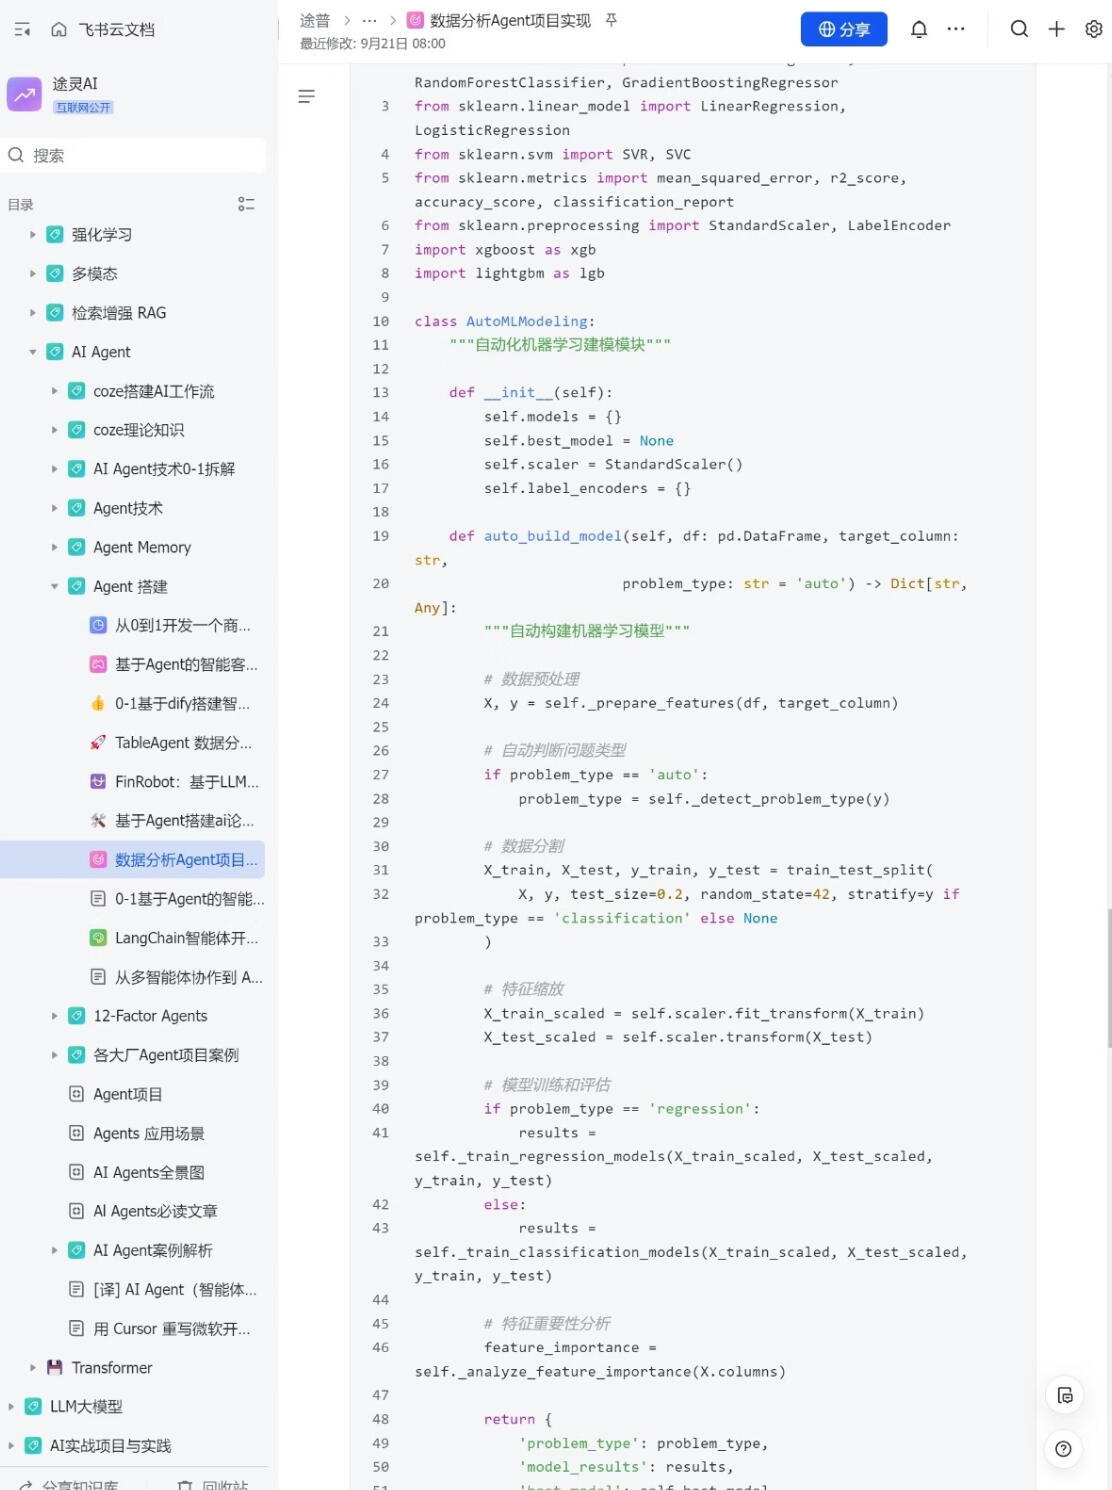Open the help question mark button
This screenshot has width=1112, height=1490.
(x=1063, y=1448)
